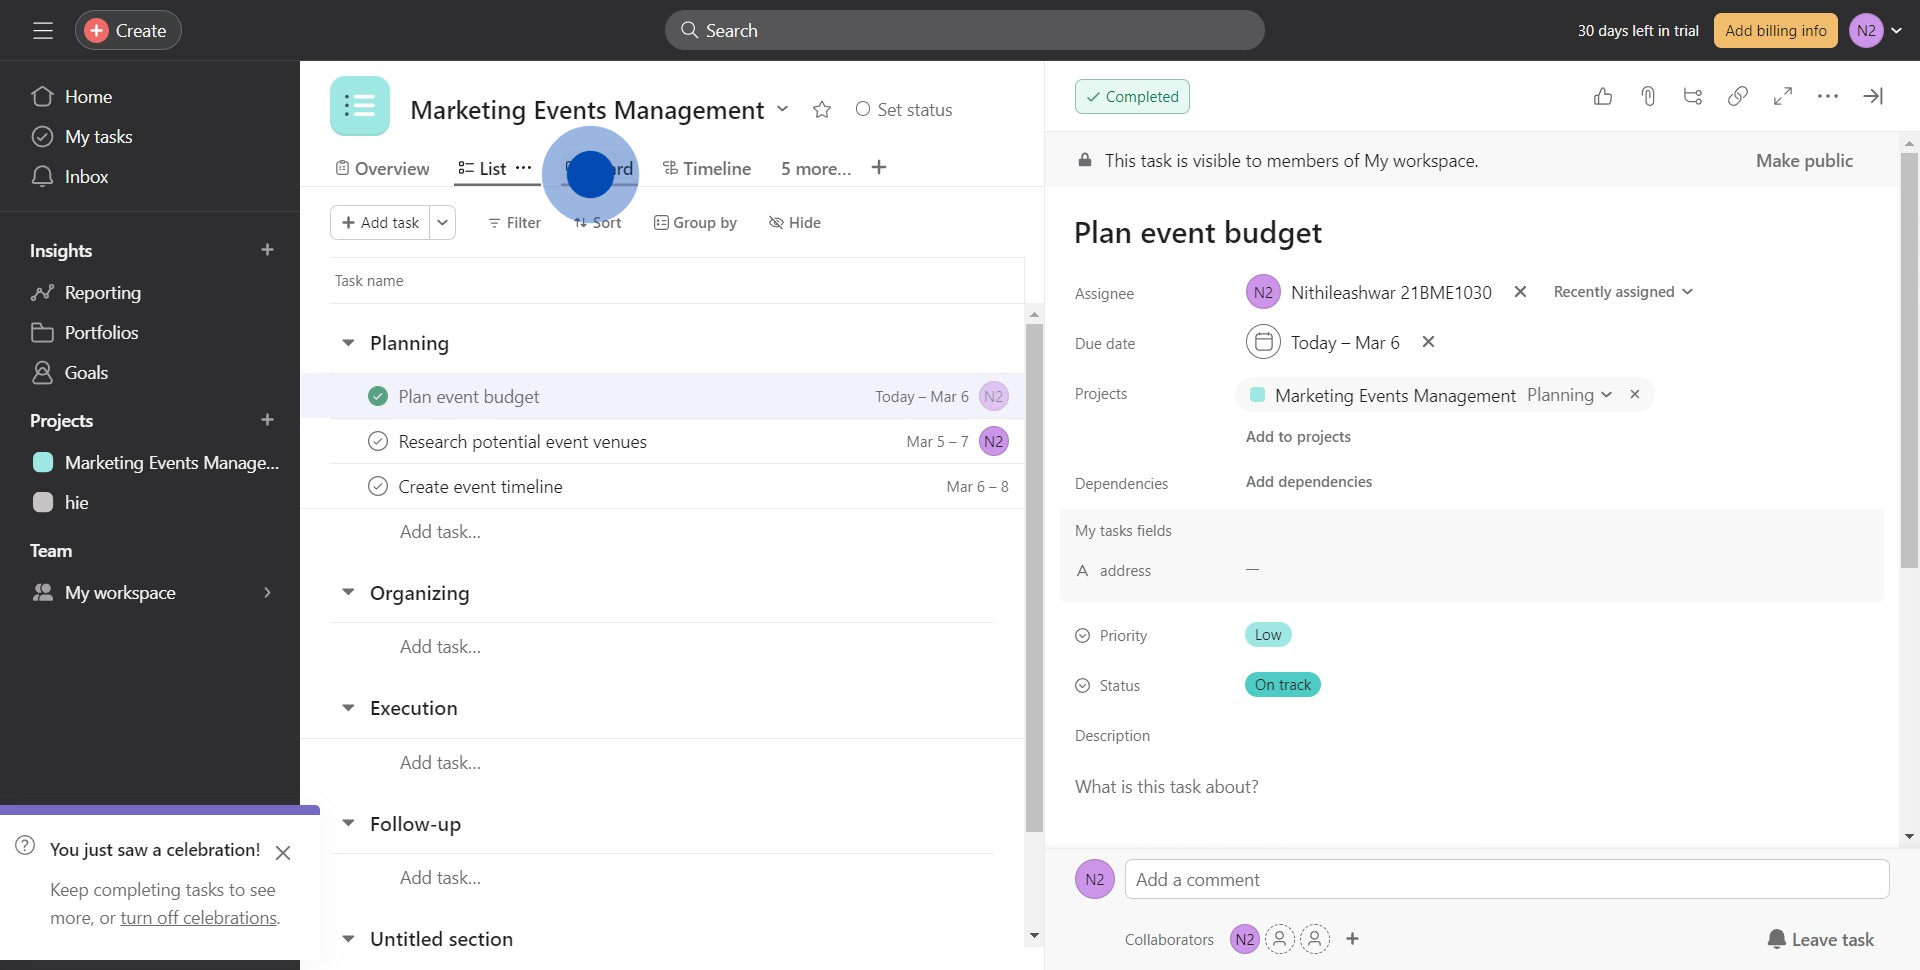Image resolution: width=1920 pixels, height=970 pixels.
Task: Open the N2 account avatar menu
Action: [1875, 31]
